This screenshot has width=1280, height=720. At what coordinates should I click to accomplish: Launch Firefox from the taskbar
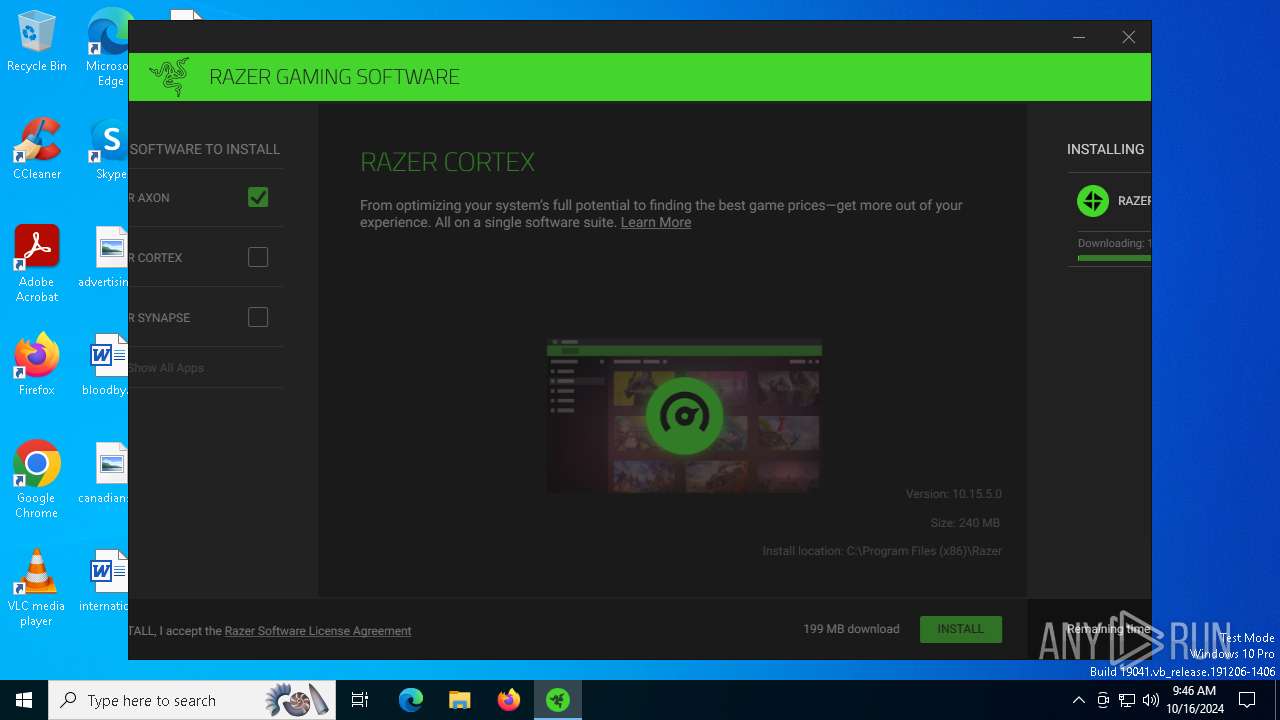tap(509, 700)
